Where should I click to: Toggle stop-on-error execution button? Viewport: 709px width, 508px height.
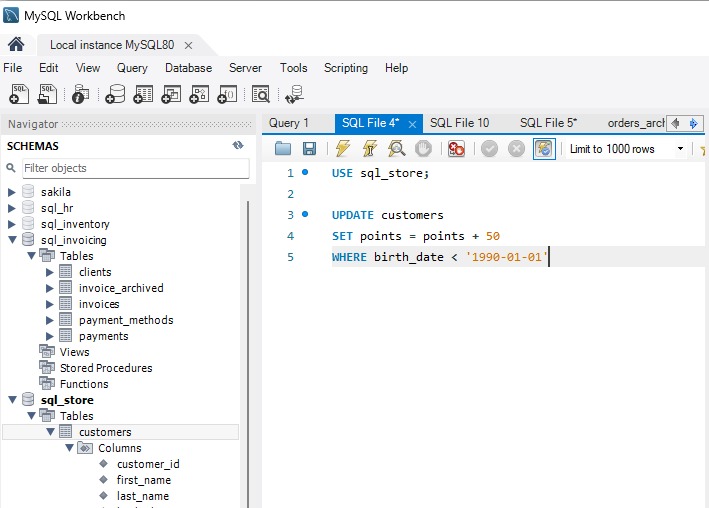[456, 149]
